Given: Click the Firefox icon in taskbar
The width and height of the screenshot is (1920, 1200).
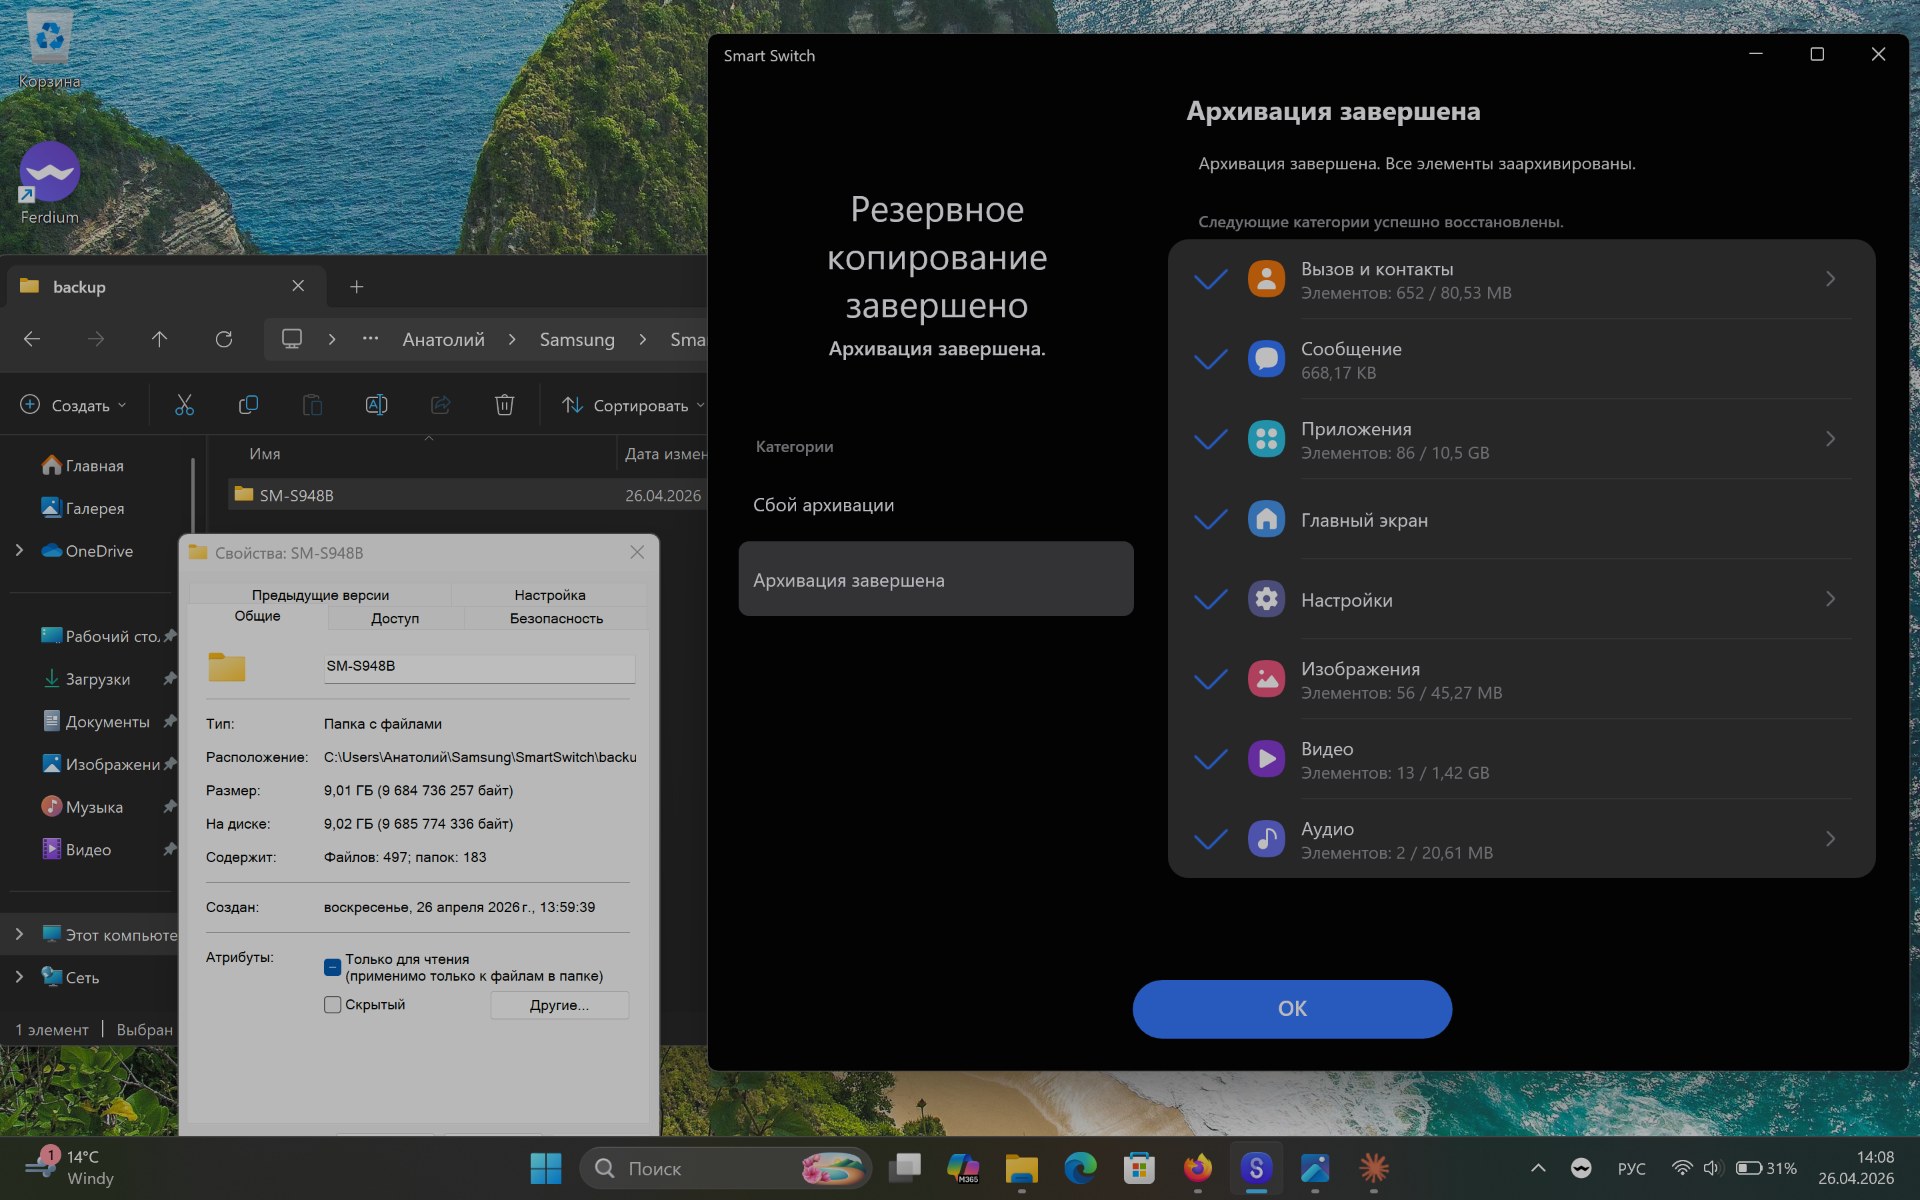Looking at the screenshot, I should tap(1197, 1168).
